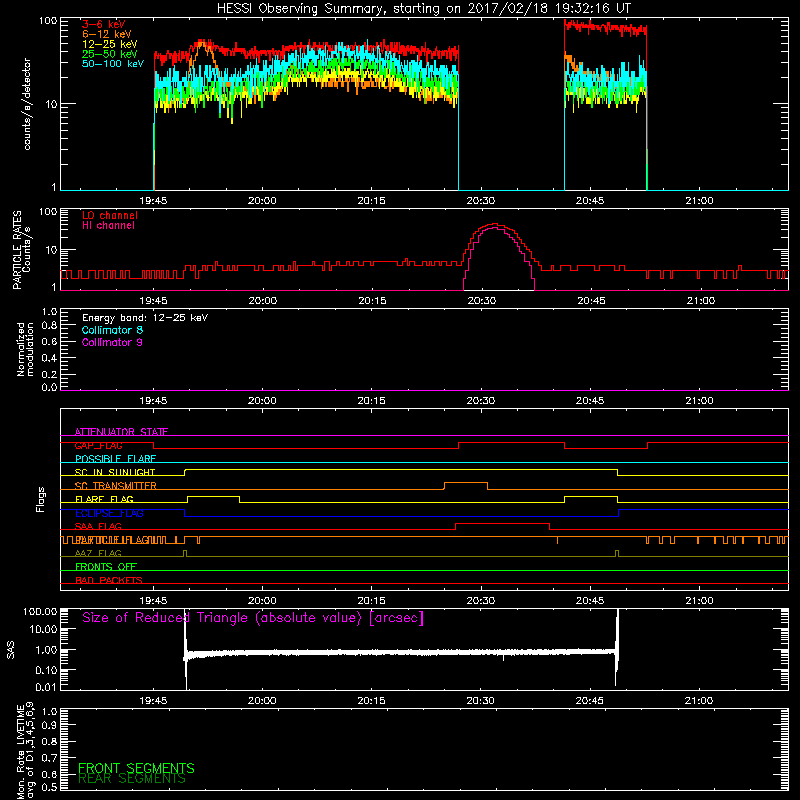Screen dimensions: 800x800
Task: Select the 'Collimator 9' legend label
Action: (x=112, y=342)
